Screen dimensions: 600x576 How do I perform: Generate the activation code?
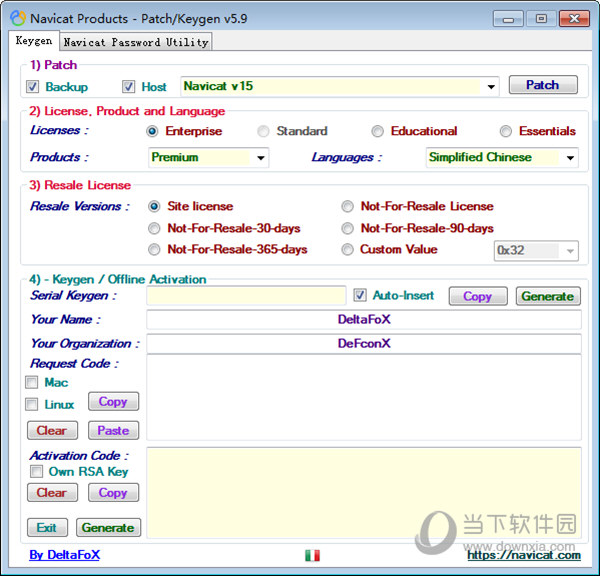(108, 528)
